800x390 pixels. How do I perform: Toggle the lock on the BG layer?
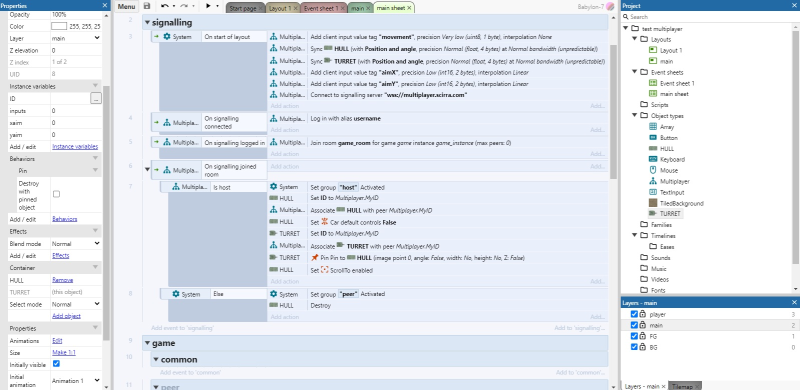pos(643,347)
